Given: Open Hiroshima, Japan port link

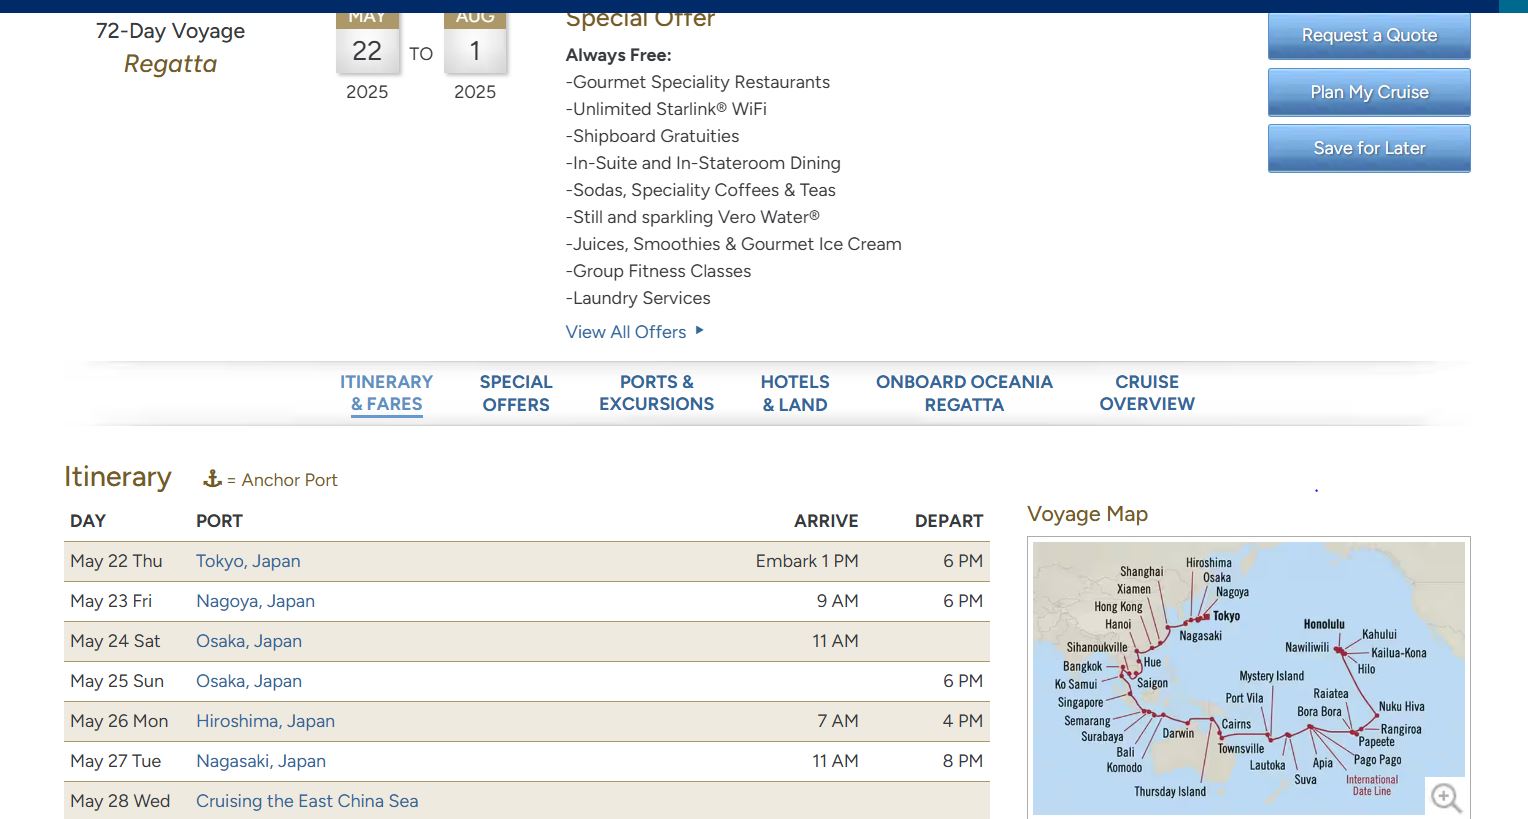Looking at the screenshot, I should pos(265,721).
